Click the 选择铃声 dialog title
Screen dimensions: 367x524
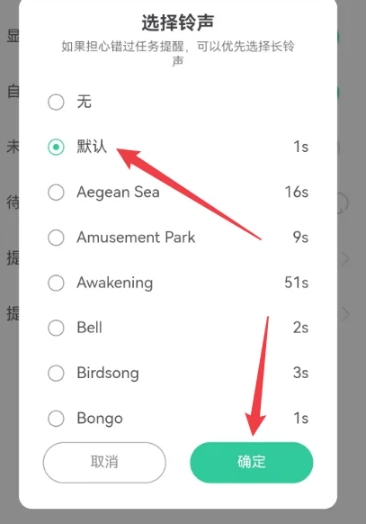coord(178,23)
